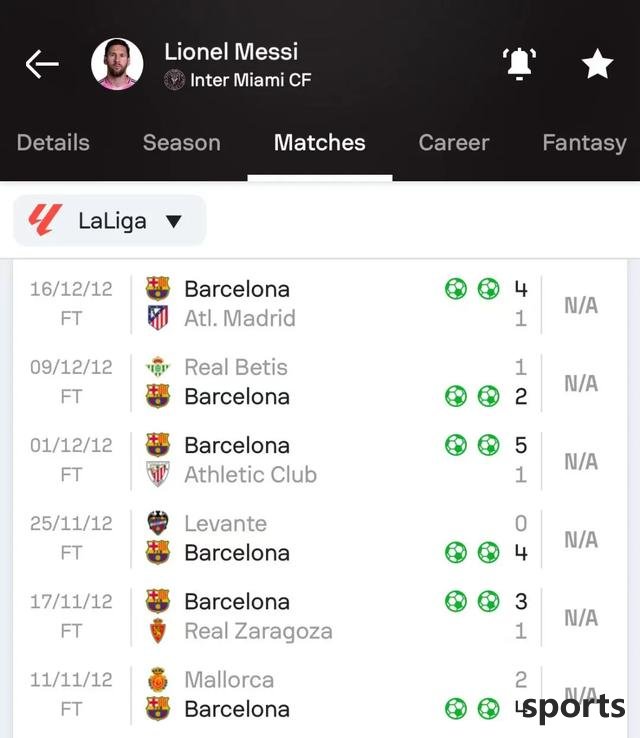Click the Atl. Madrid crest icon
This screenshot has height=738, width=640.
pyautogui.click(x=158, y=318)
